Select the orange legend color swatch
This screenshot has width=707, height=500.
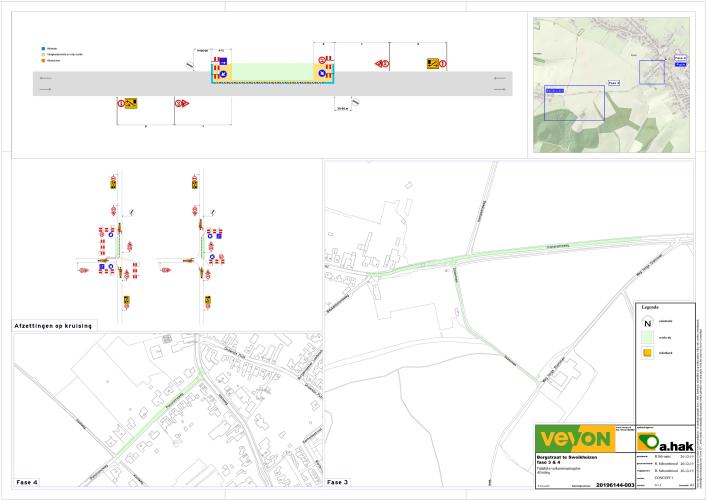(x=648, y=352)
